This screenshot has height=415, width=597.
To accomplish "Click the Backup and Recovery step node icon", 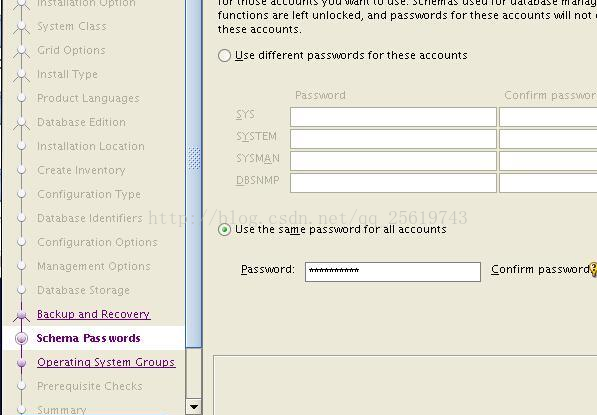I will click(x=22, y=314).
